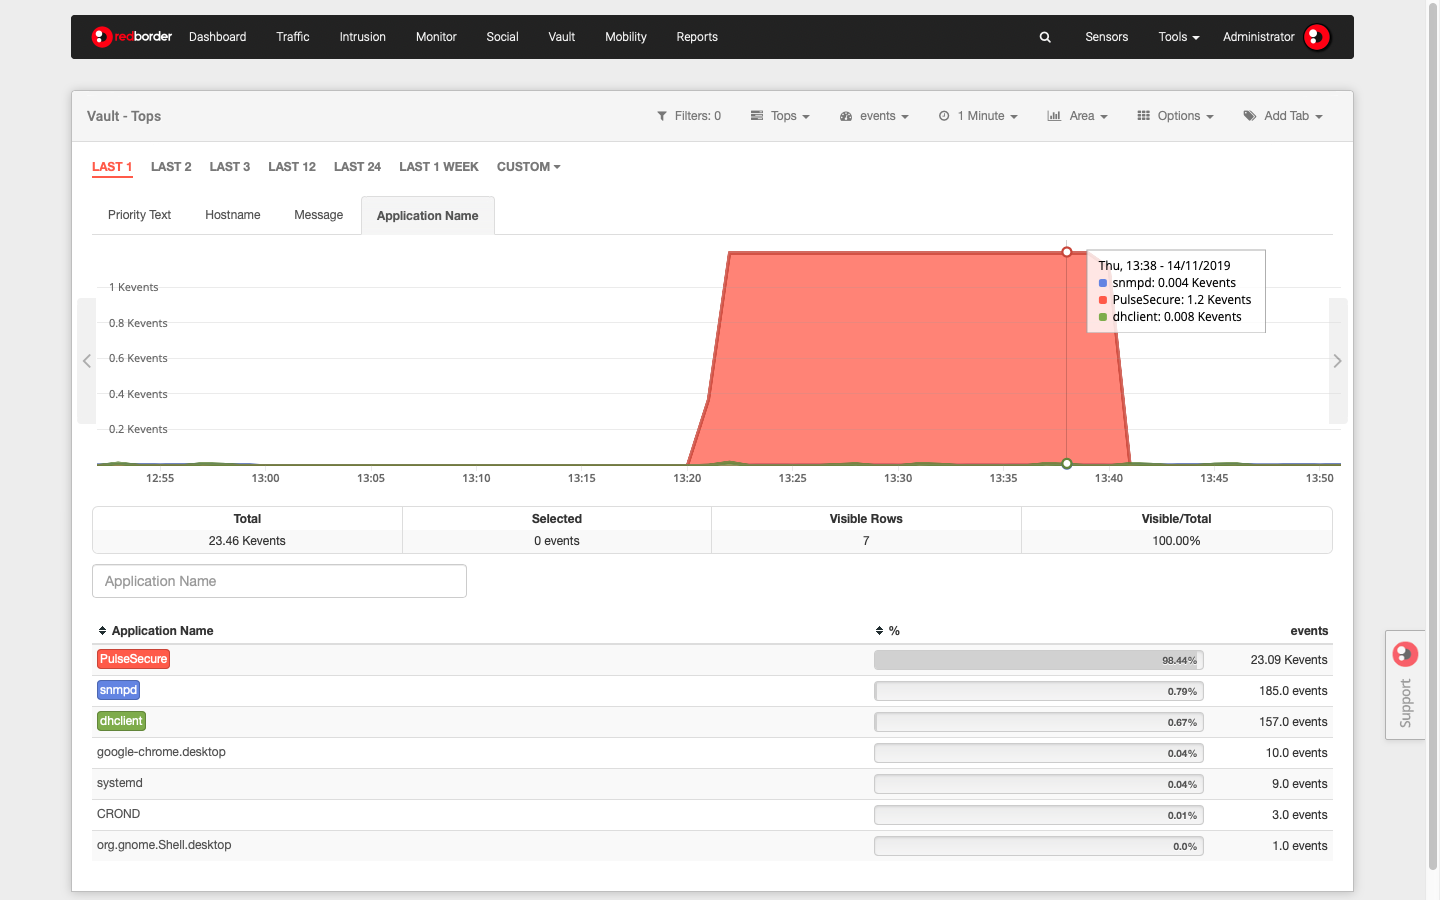The width and height of the screenshot is (1440, 900).
Task: Click the 23.09 Kevents value
Action: tap(1289, 660)
